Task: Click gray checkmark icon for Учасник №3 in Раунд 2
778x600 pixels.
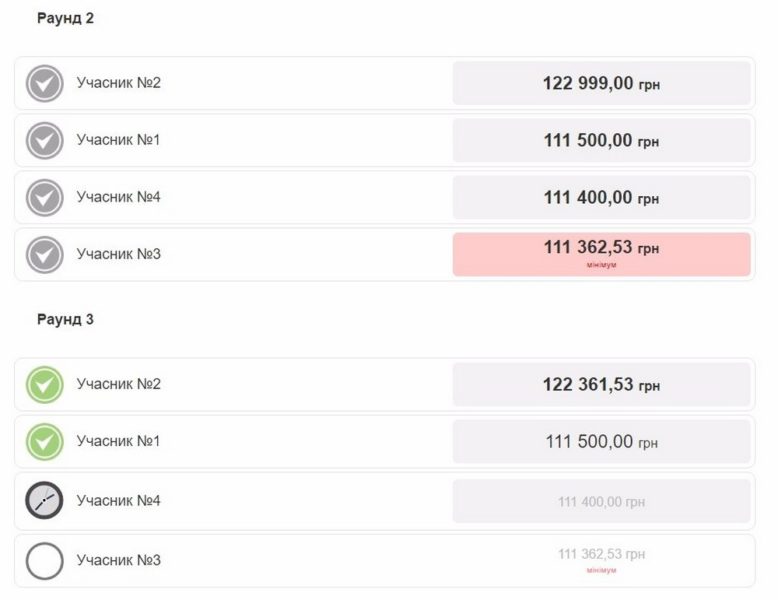Action: 44,255
